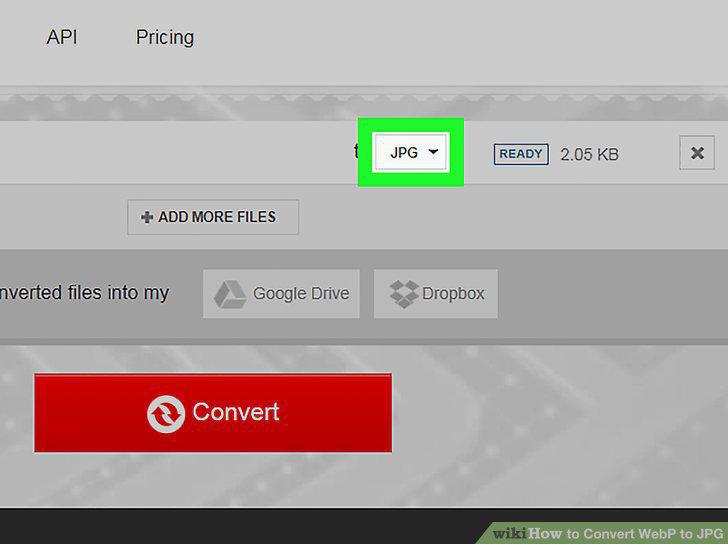
Task: Open the Pricing page link
Action: click(x=165, y=38)
